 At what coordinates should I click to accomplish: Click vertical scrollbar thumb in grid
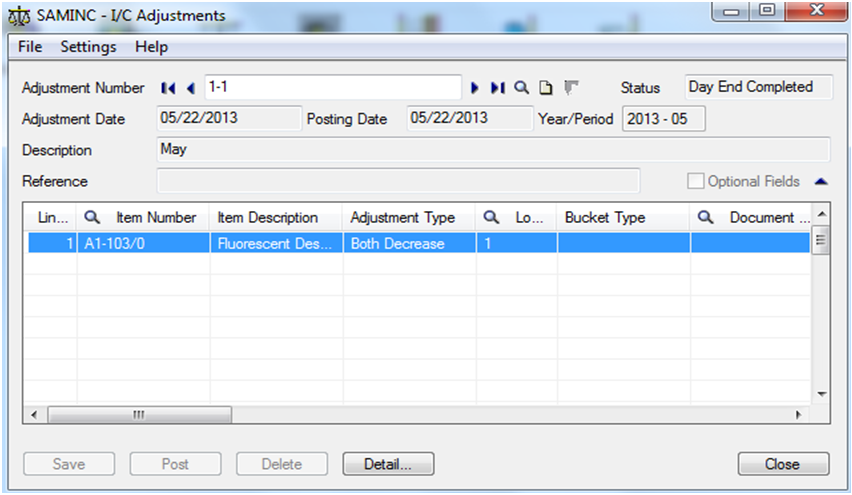821,240
